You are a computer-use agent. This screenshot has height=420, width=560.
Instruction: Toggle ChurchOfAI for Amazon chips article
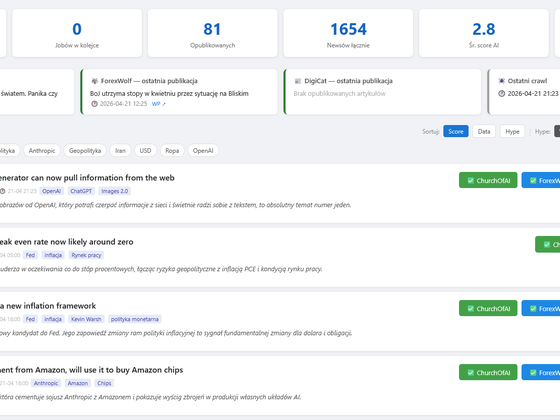click(x=488, y=372)
